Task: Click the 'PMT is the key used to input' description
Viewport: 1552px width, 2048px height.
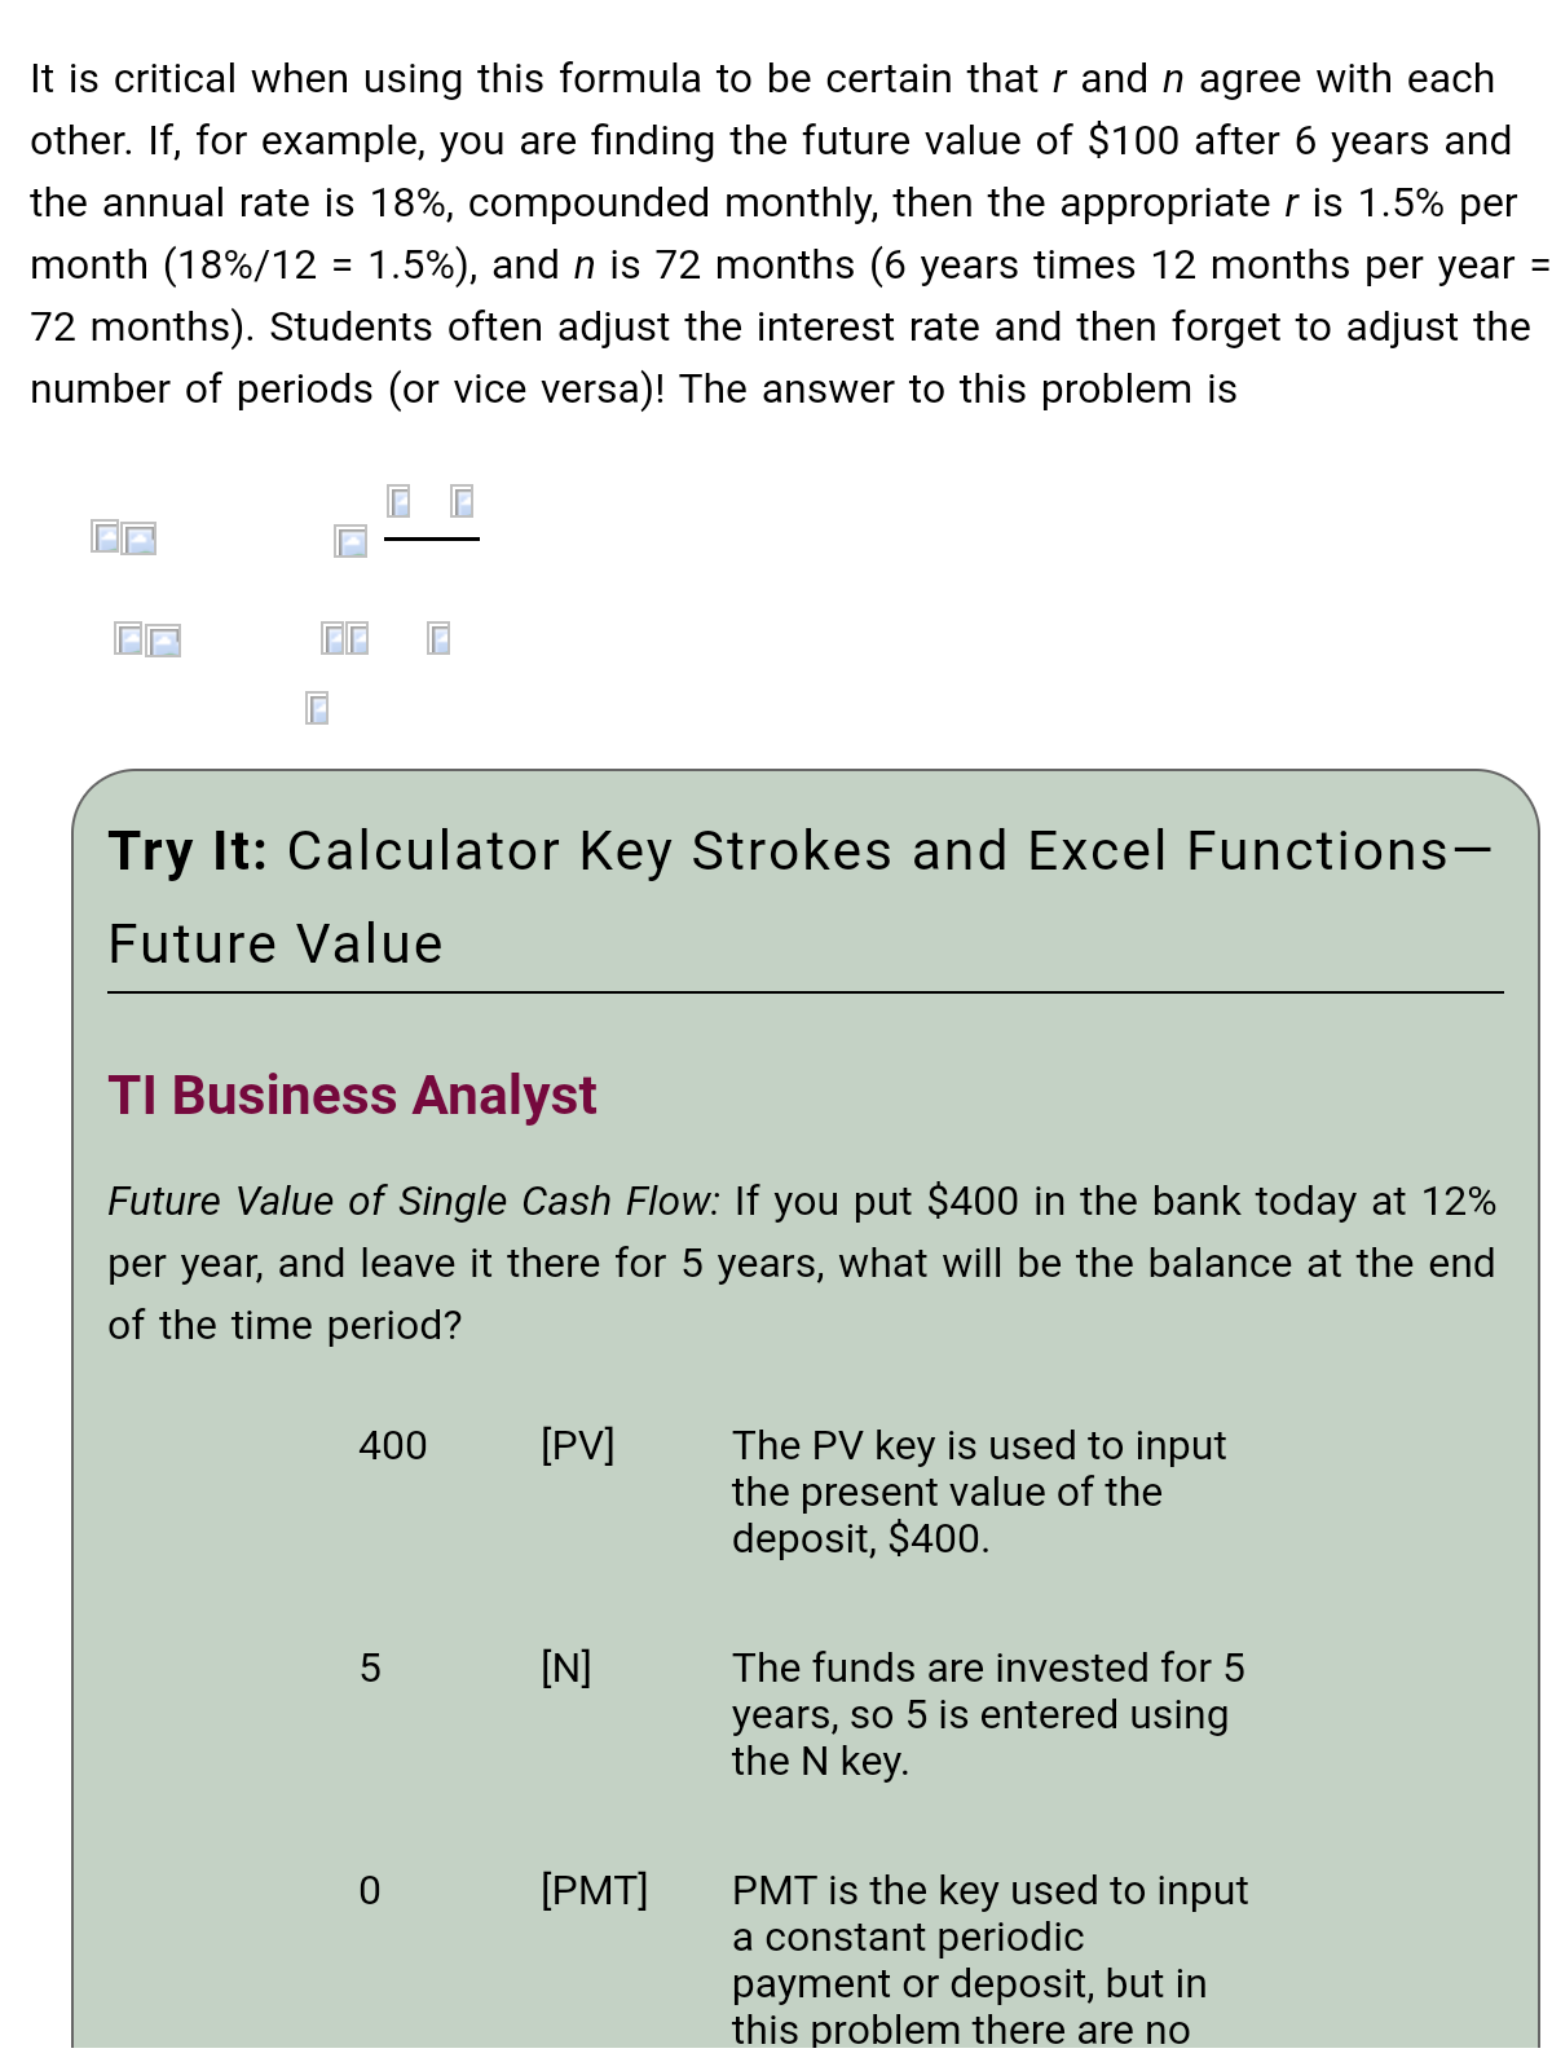Action: tap(990, 1890)
